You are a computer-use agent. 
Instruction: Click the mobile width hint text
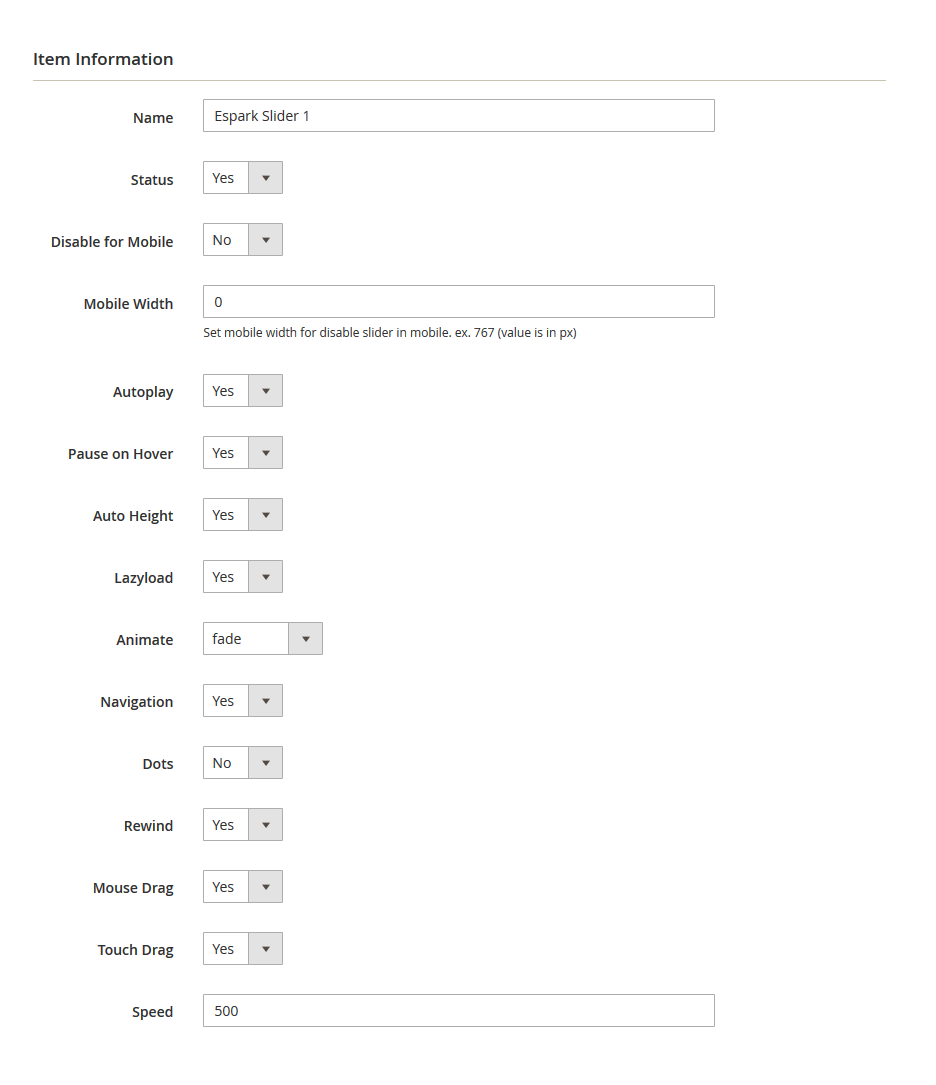pos(390,333)
